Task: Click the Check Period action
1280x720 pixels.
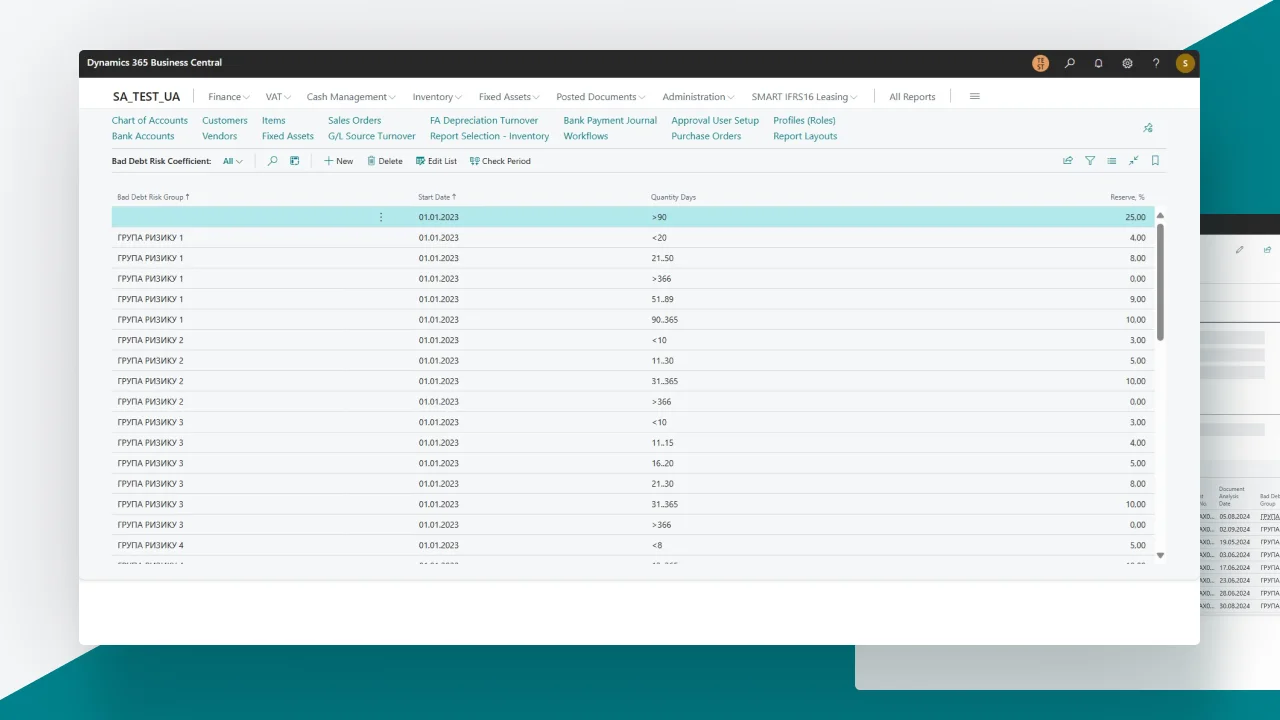Action: (500, 161)
